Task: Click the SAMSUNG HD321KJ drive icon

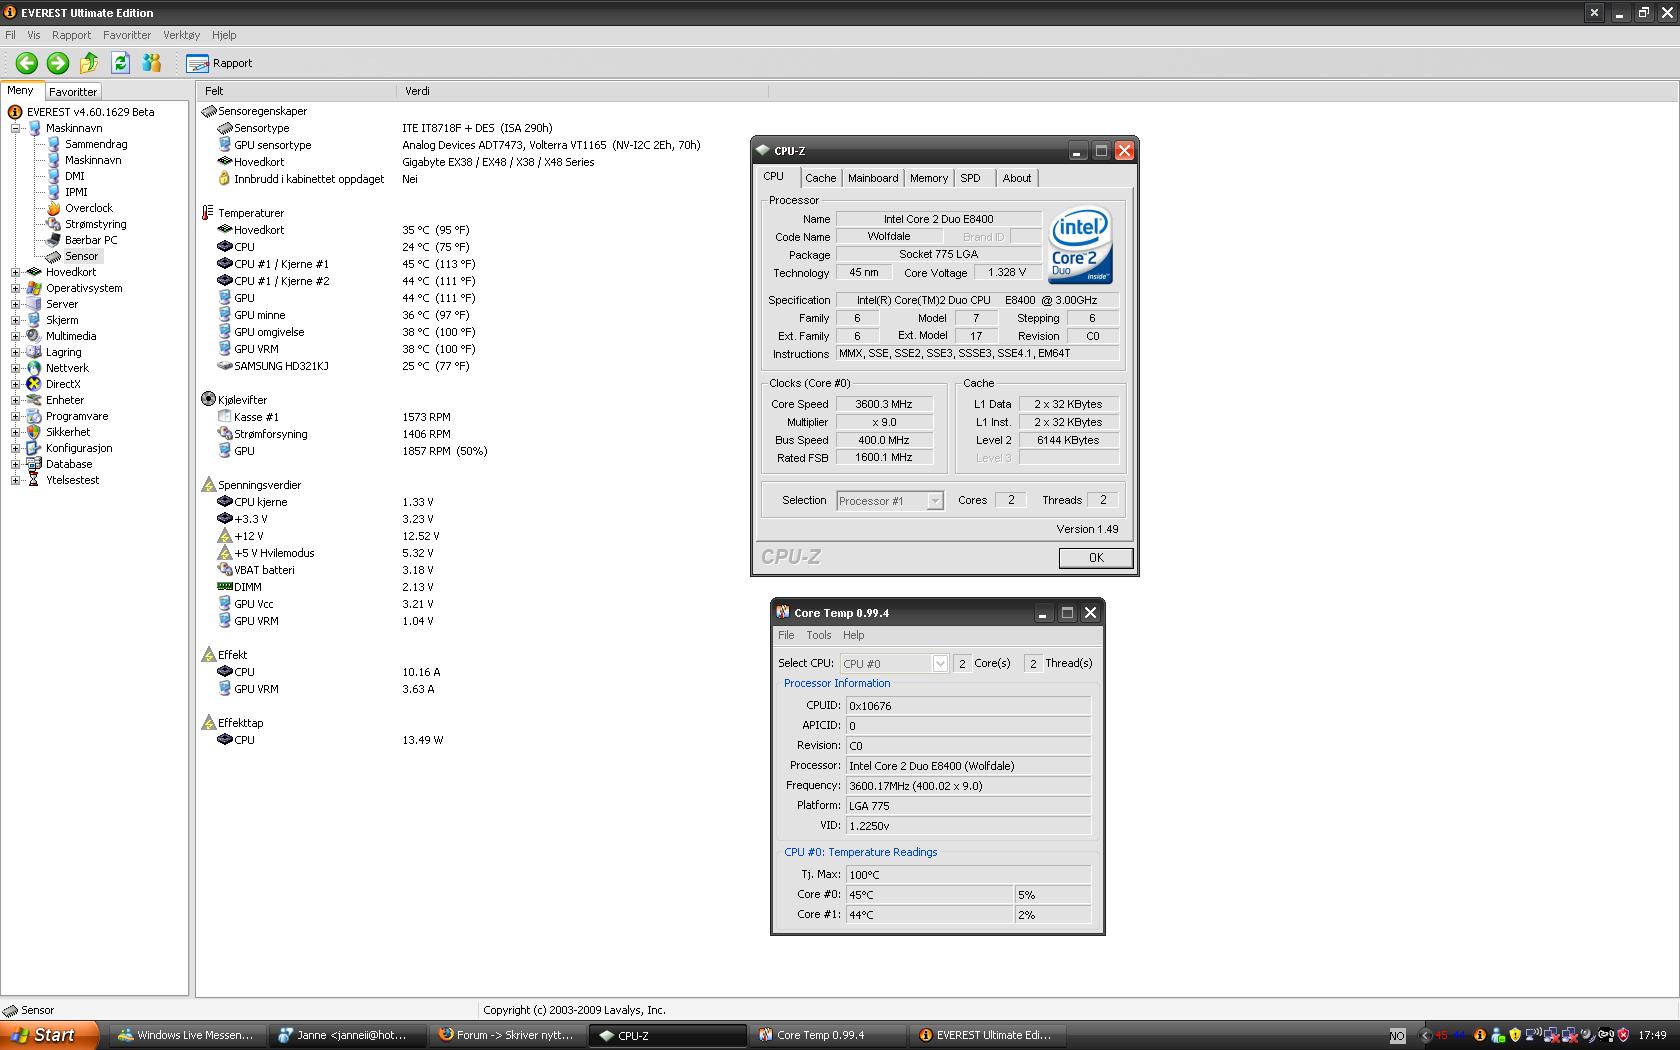Action: (224, 366)
